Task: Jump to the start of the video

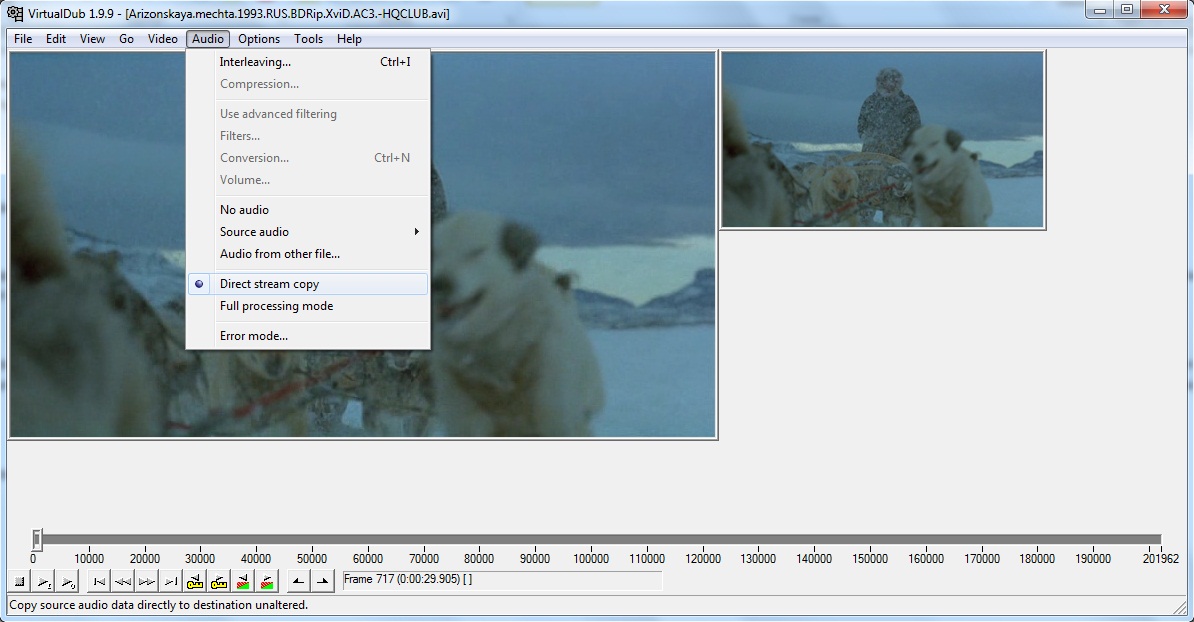Action: (x=99, y=582)
